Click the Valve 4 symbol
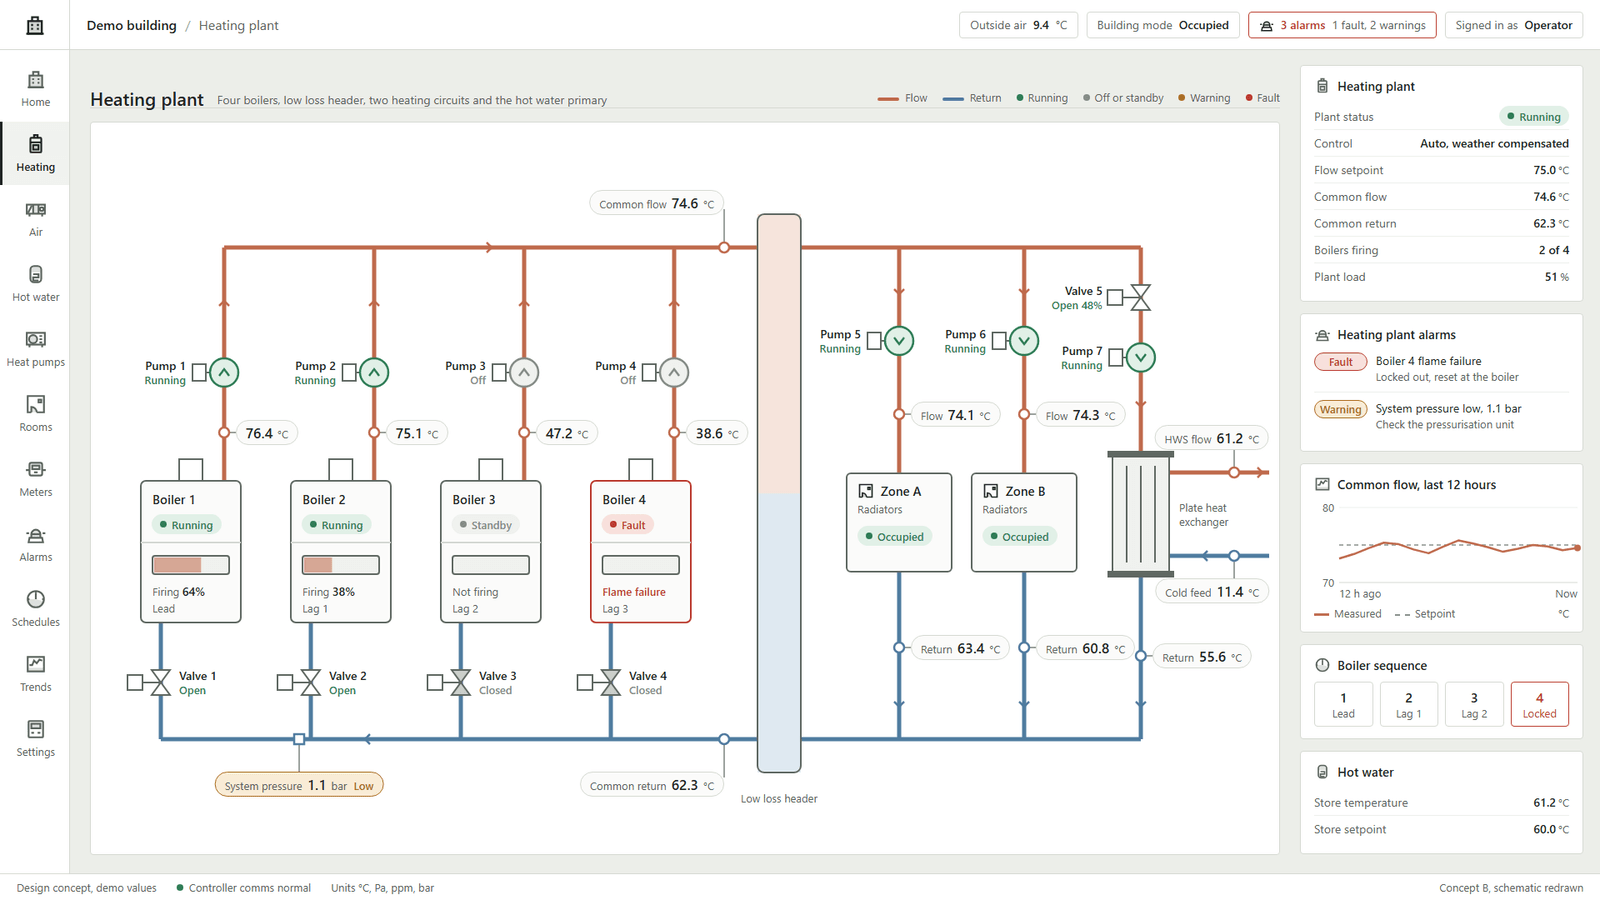This screenshot has height=900, width=1600. (610, 682)
